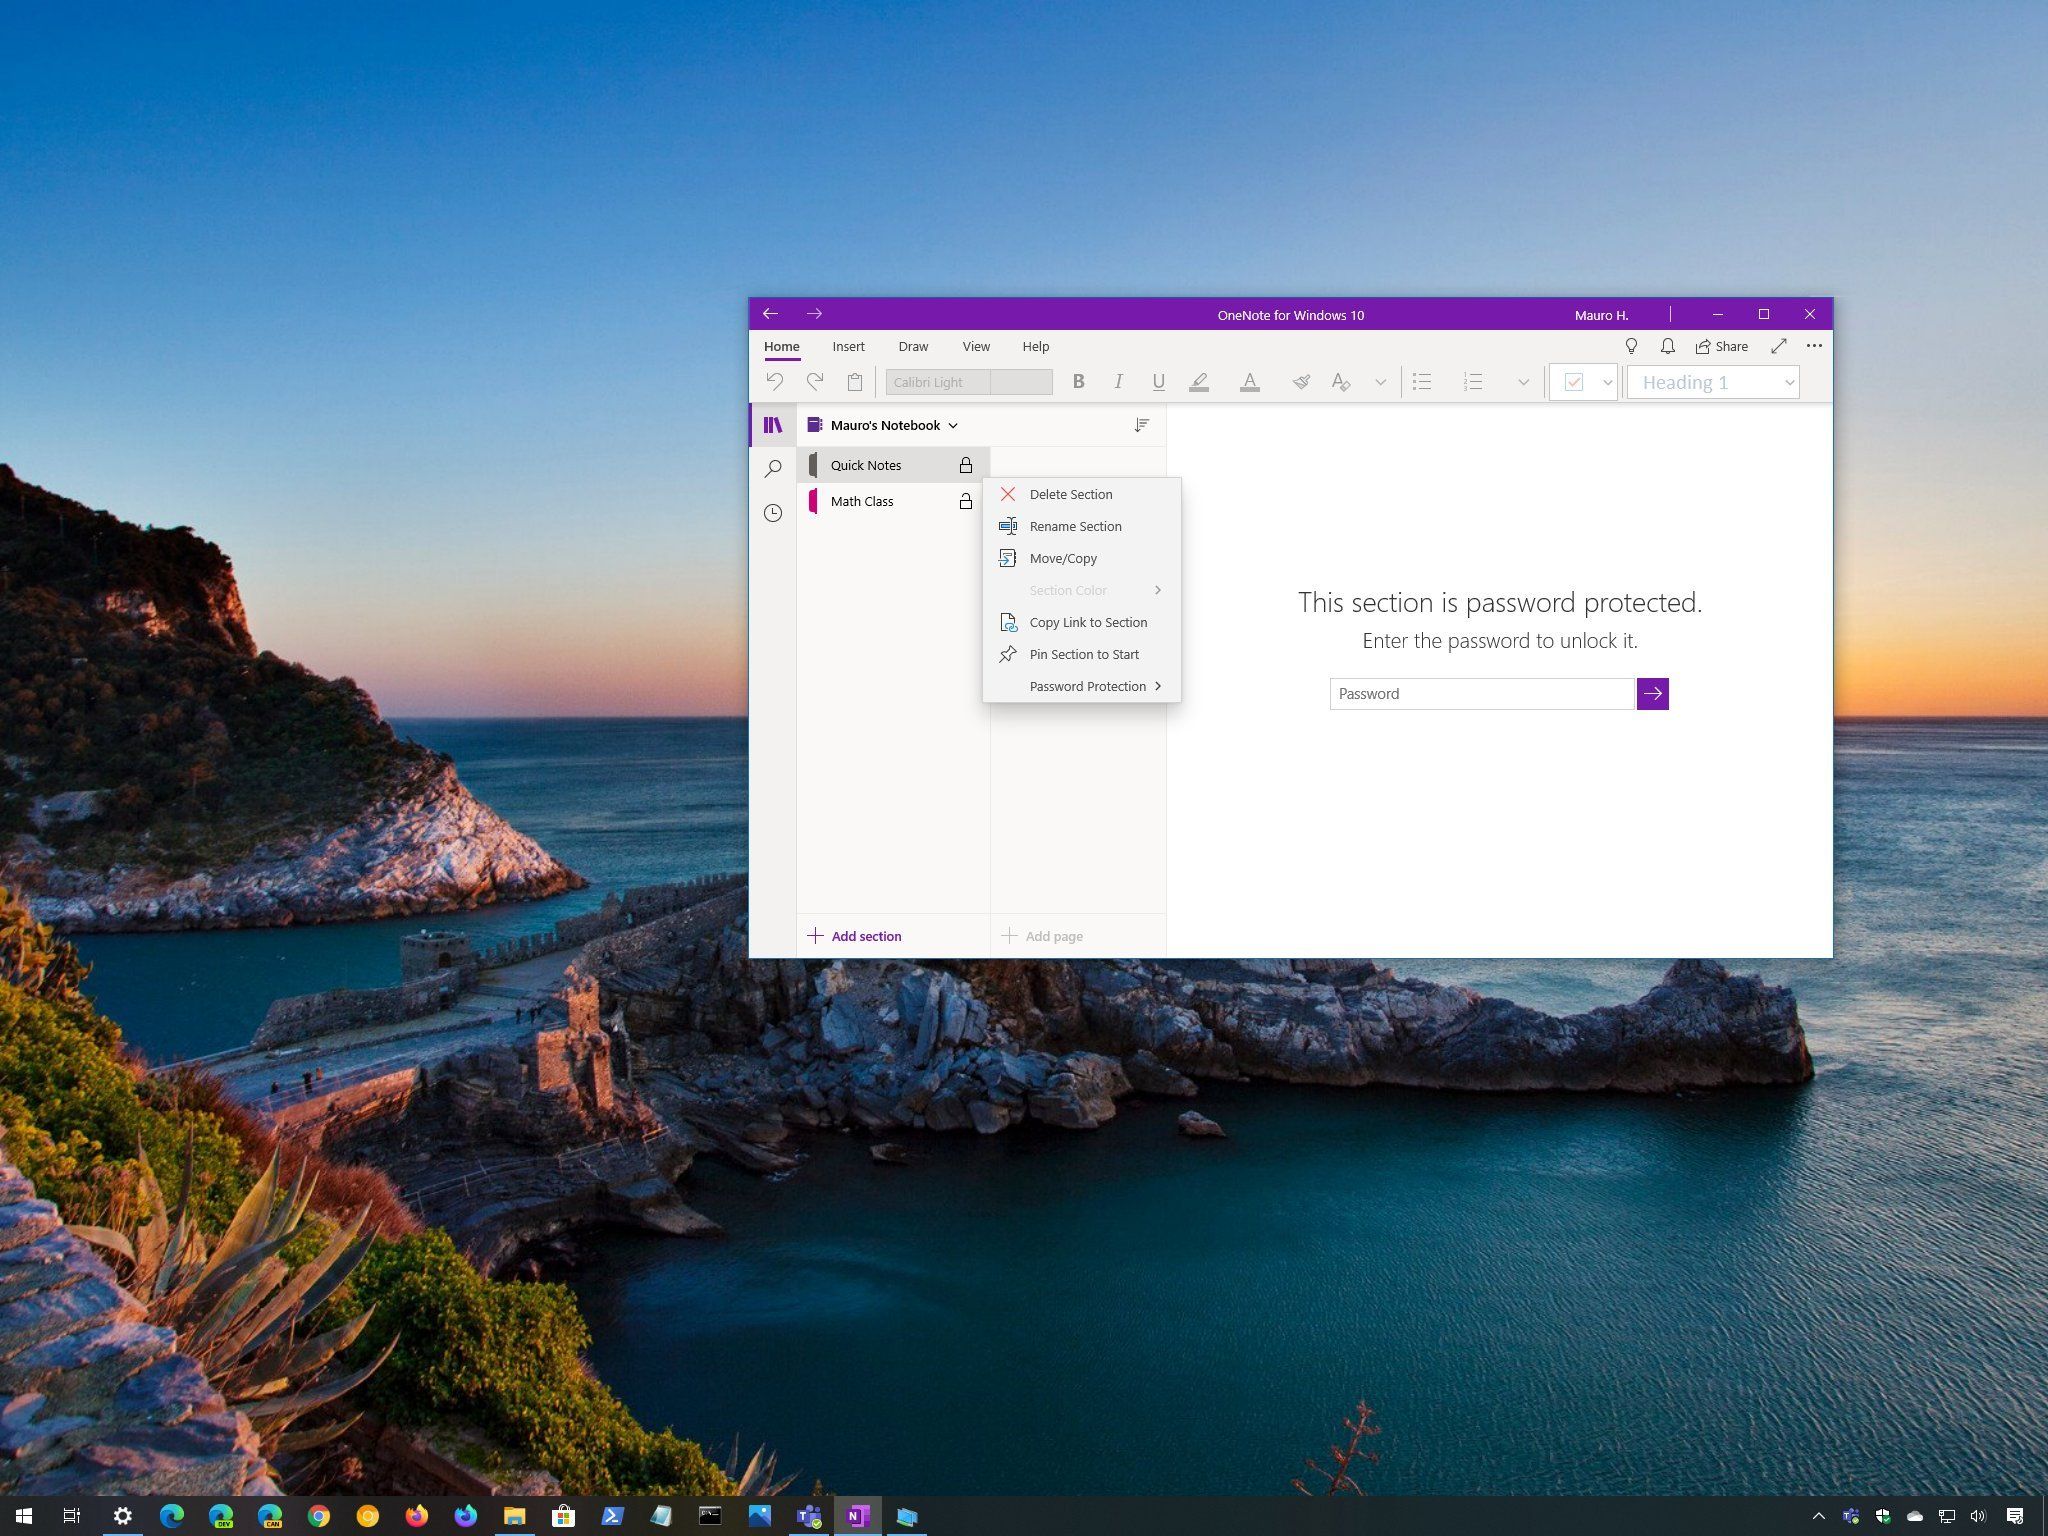Click the Undo icon
Screen dimensions: 2048x1536
coord(775,381)
